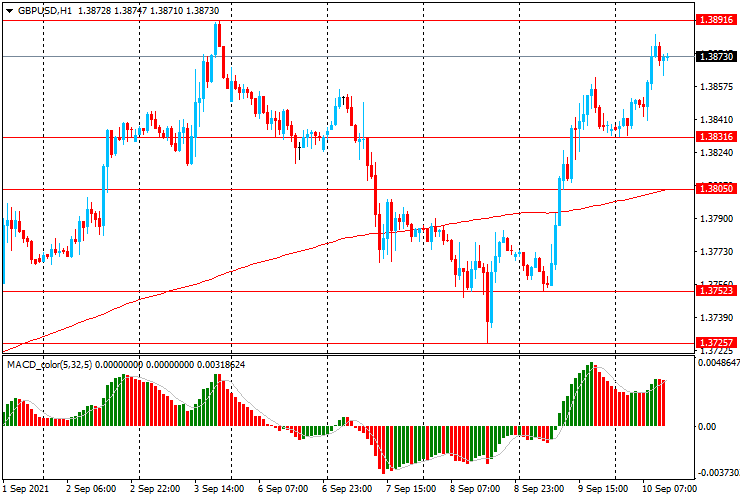Click the 1 Sep 2021 time label

pyautogui.click(x=25, y=488)
